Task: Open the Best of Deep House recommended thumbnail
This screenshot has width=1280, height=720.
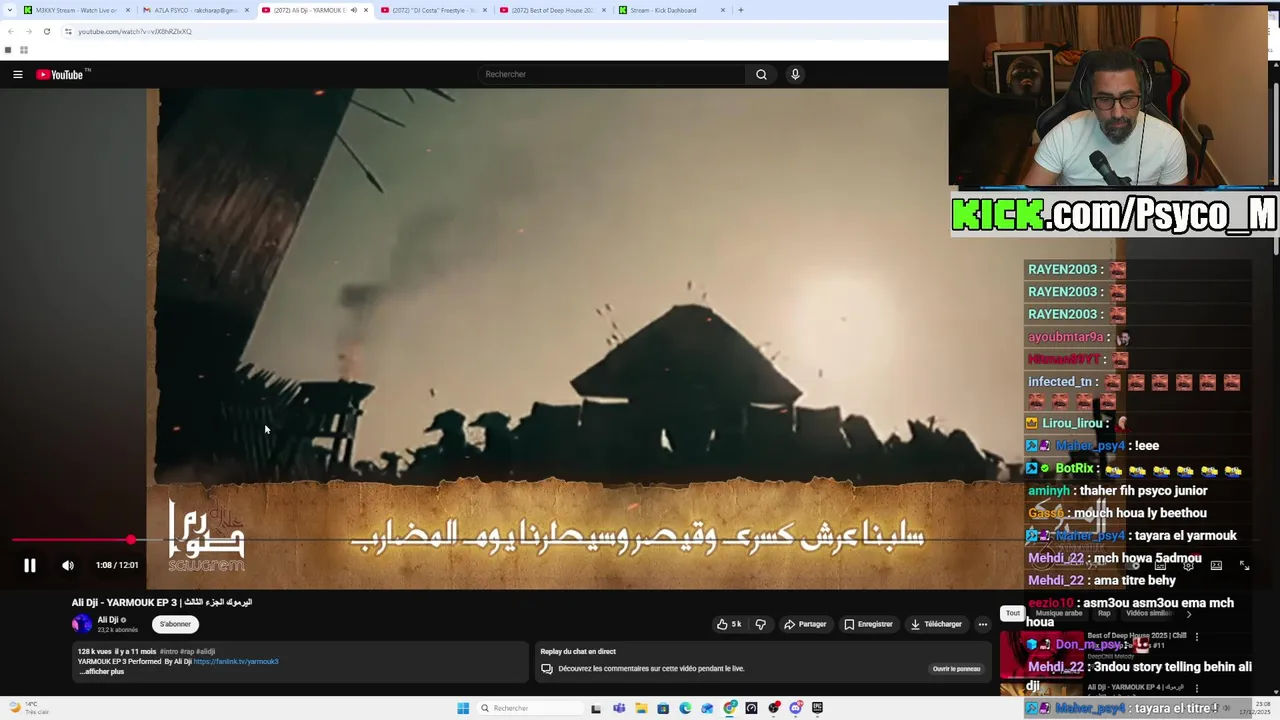Action: (1041, 654)
